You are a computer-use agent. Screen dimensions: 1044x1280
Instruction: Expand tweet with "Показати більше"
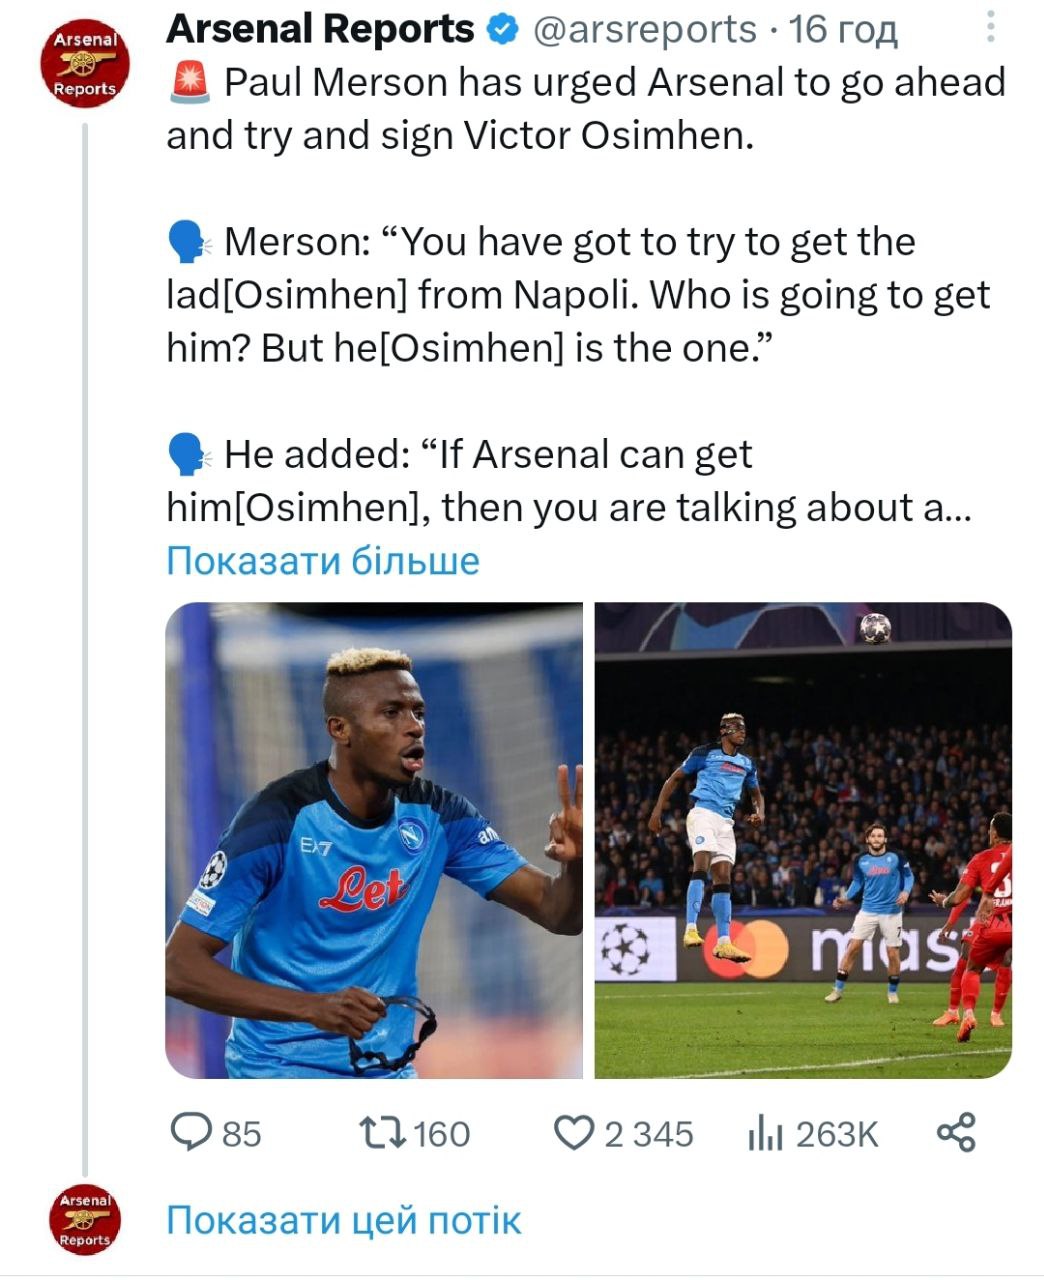click(322, 560)
